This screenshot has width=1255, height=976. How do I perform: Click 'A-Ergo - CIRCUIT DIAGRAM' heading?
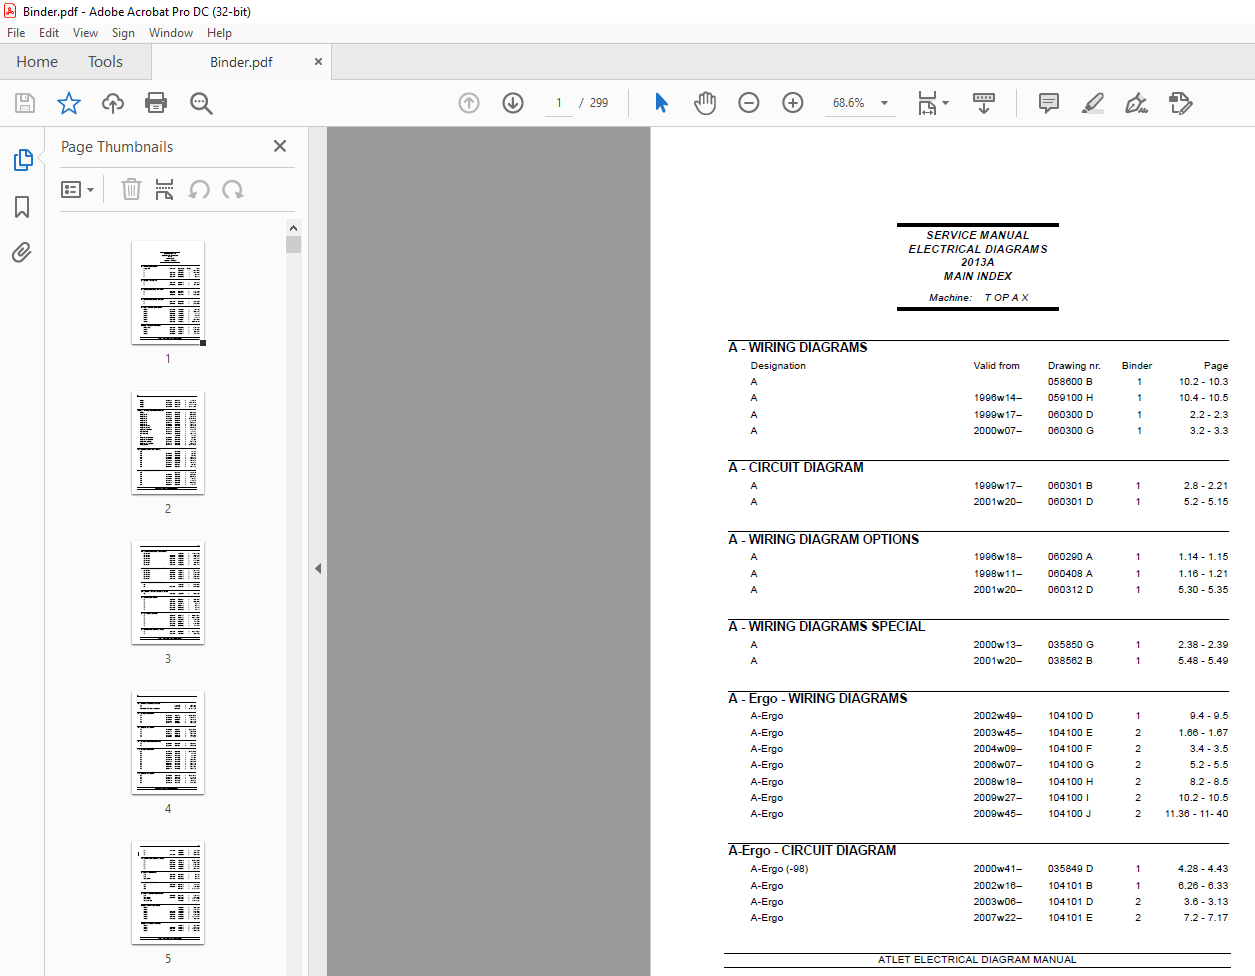(x=812, y=850)
